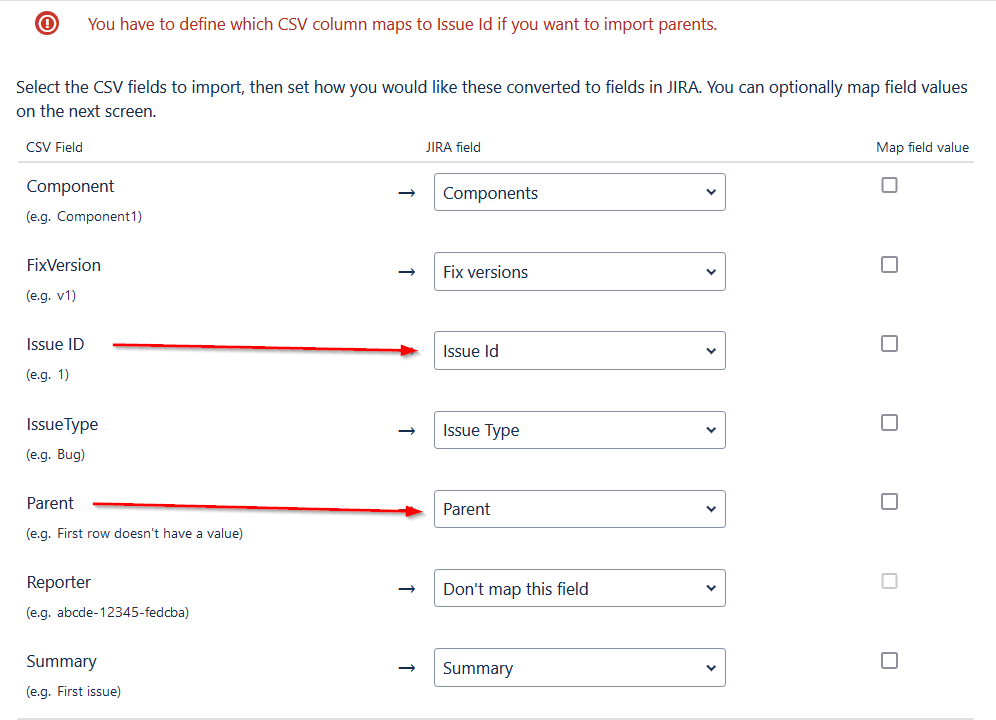Open the Issue Id mapping dropdown
This screenshot has height=720, width=996.
pyautogui.click(x=579, y=350)
